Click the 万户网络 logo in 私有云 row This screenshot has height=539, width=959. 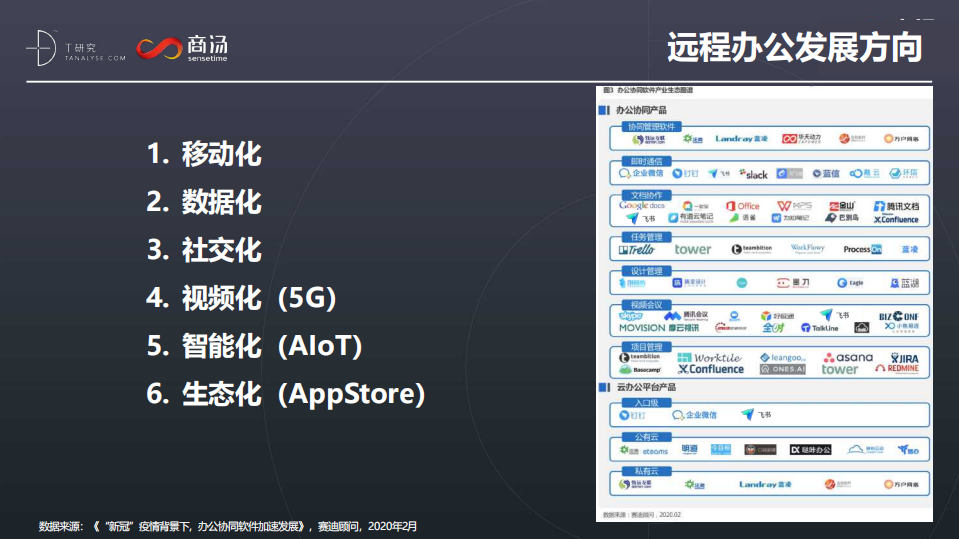point(902,485)
